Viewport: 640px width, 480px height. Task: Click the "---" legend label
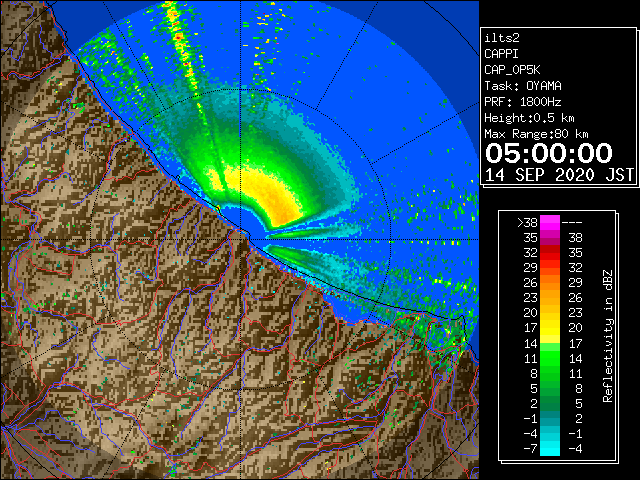(572, 223)
